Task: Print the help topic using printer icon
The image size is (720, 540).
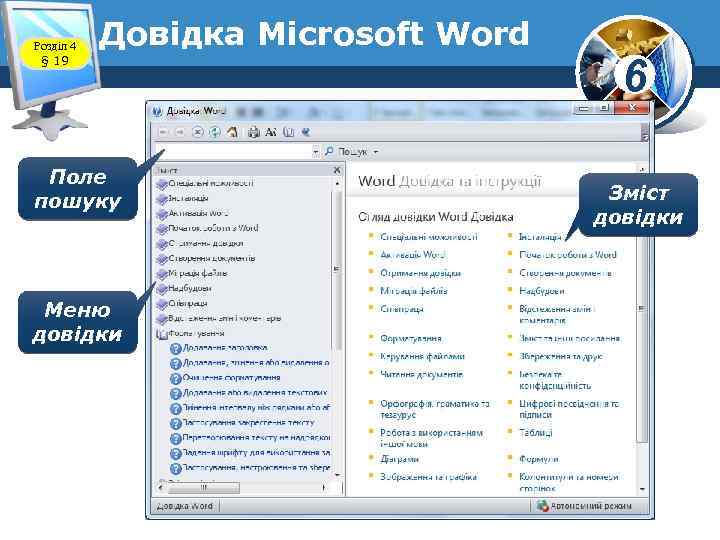Action: tap(253, 132)
